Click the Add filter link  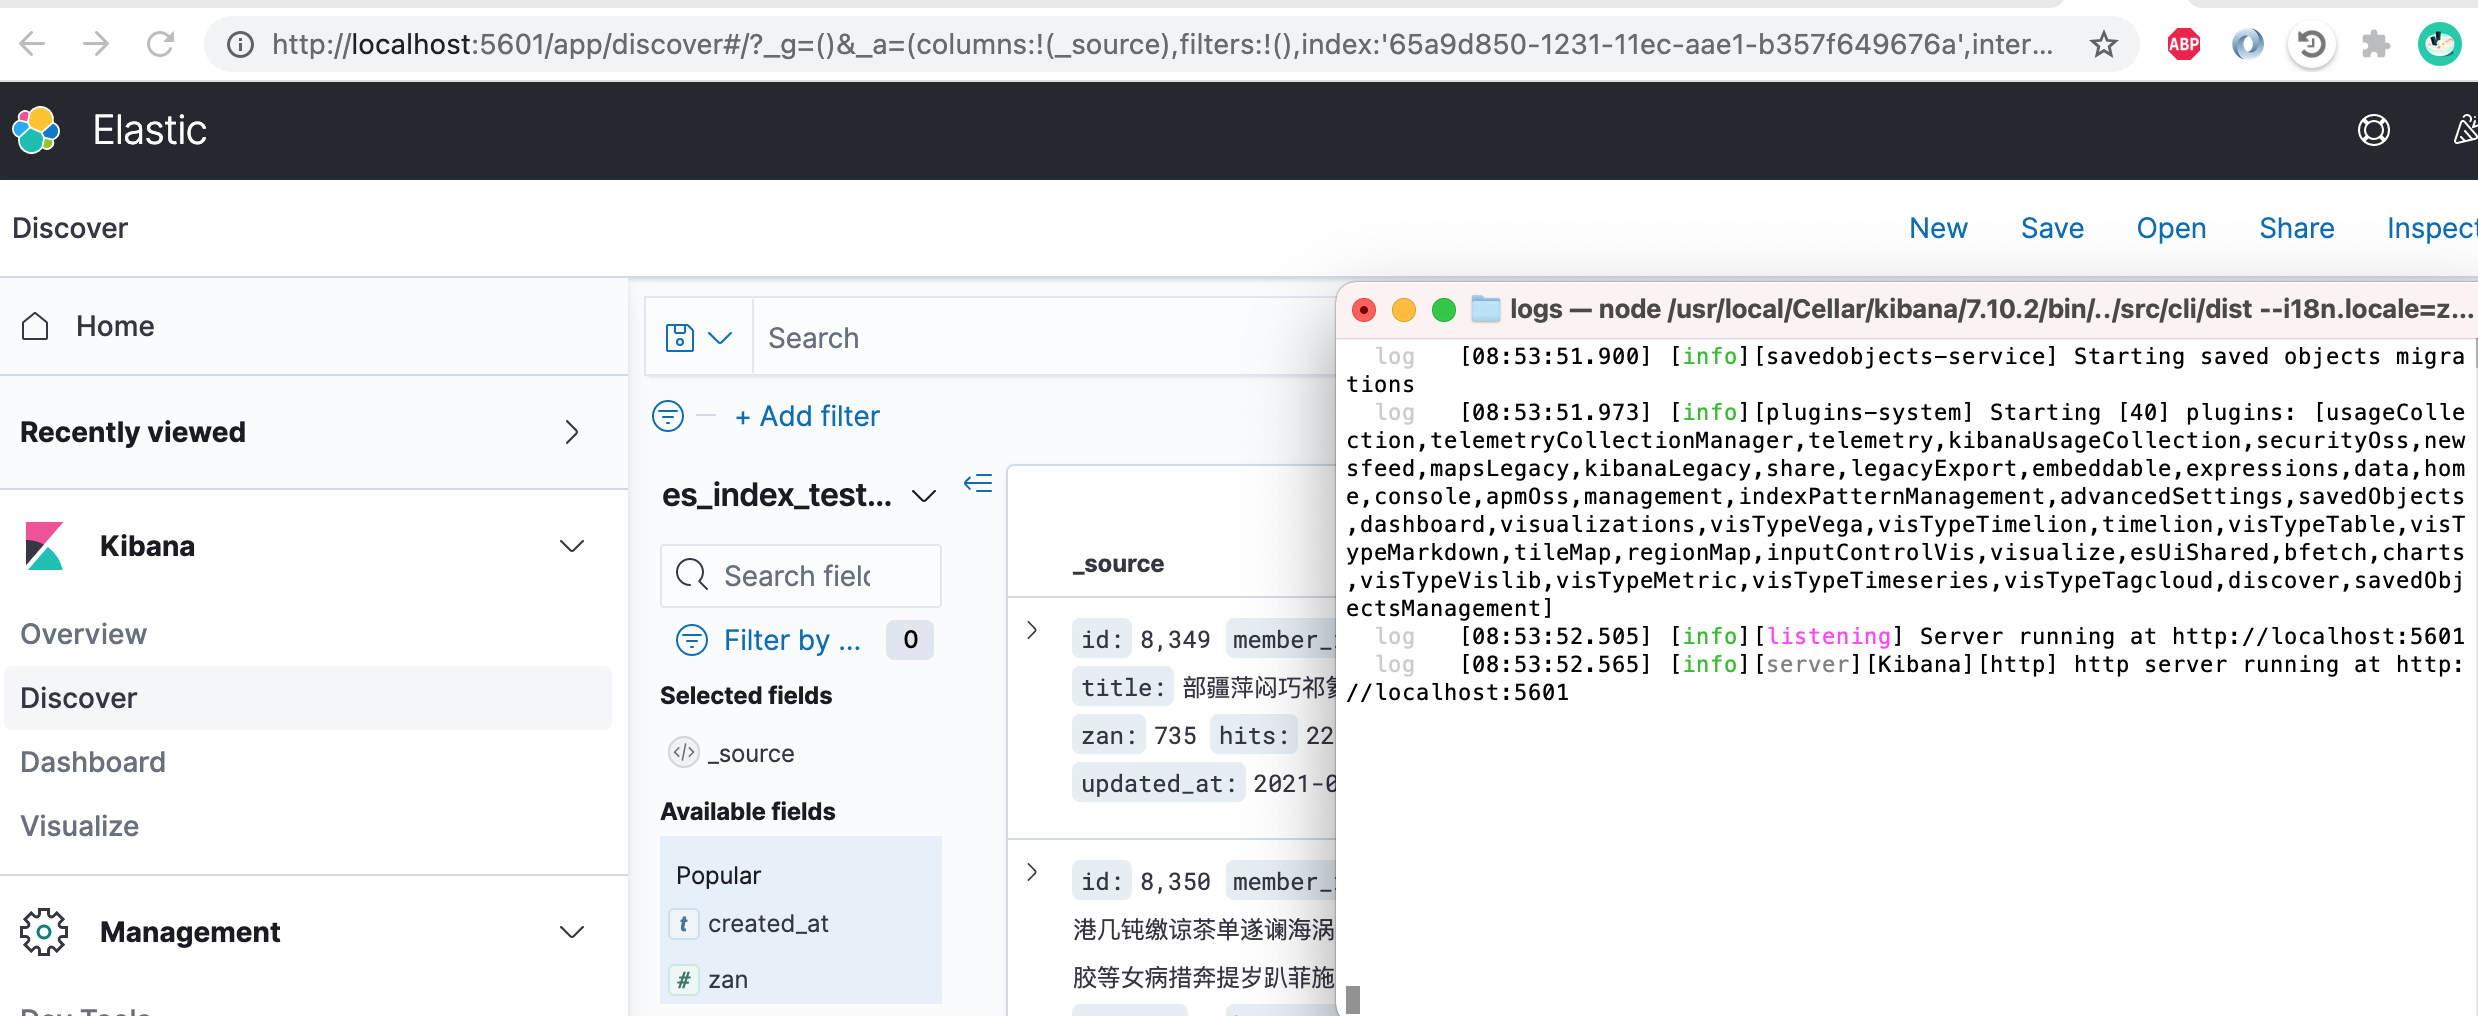(x=807, y=416)
